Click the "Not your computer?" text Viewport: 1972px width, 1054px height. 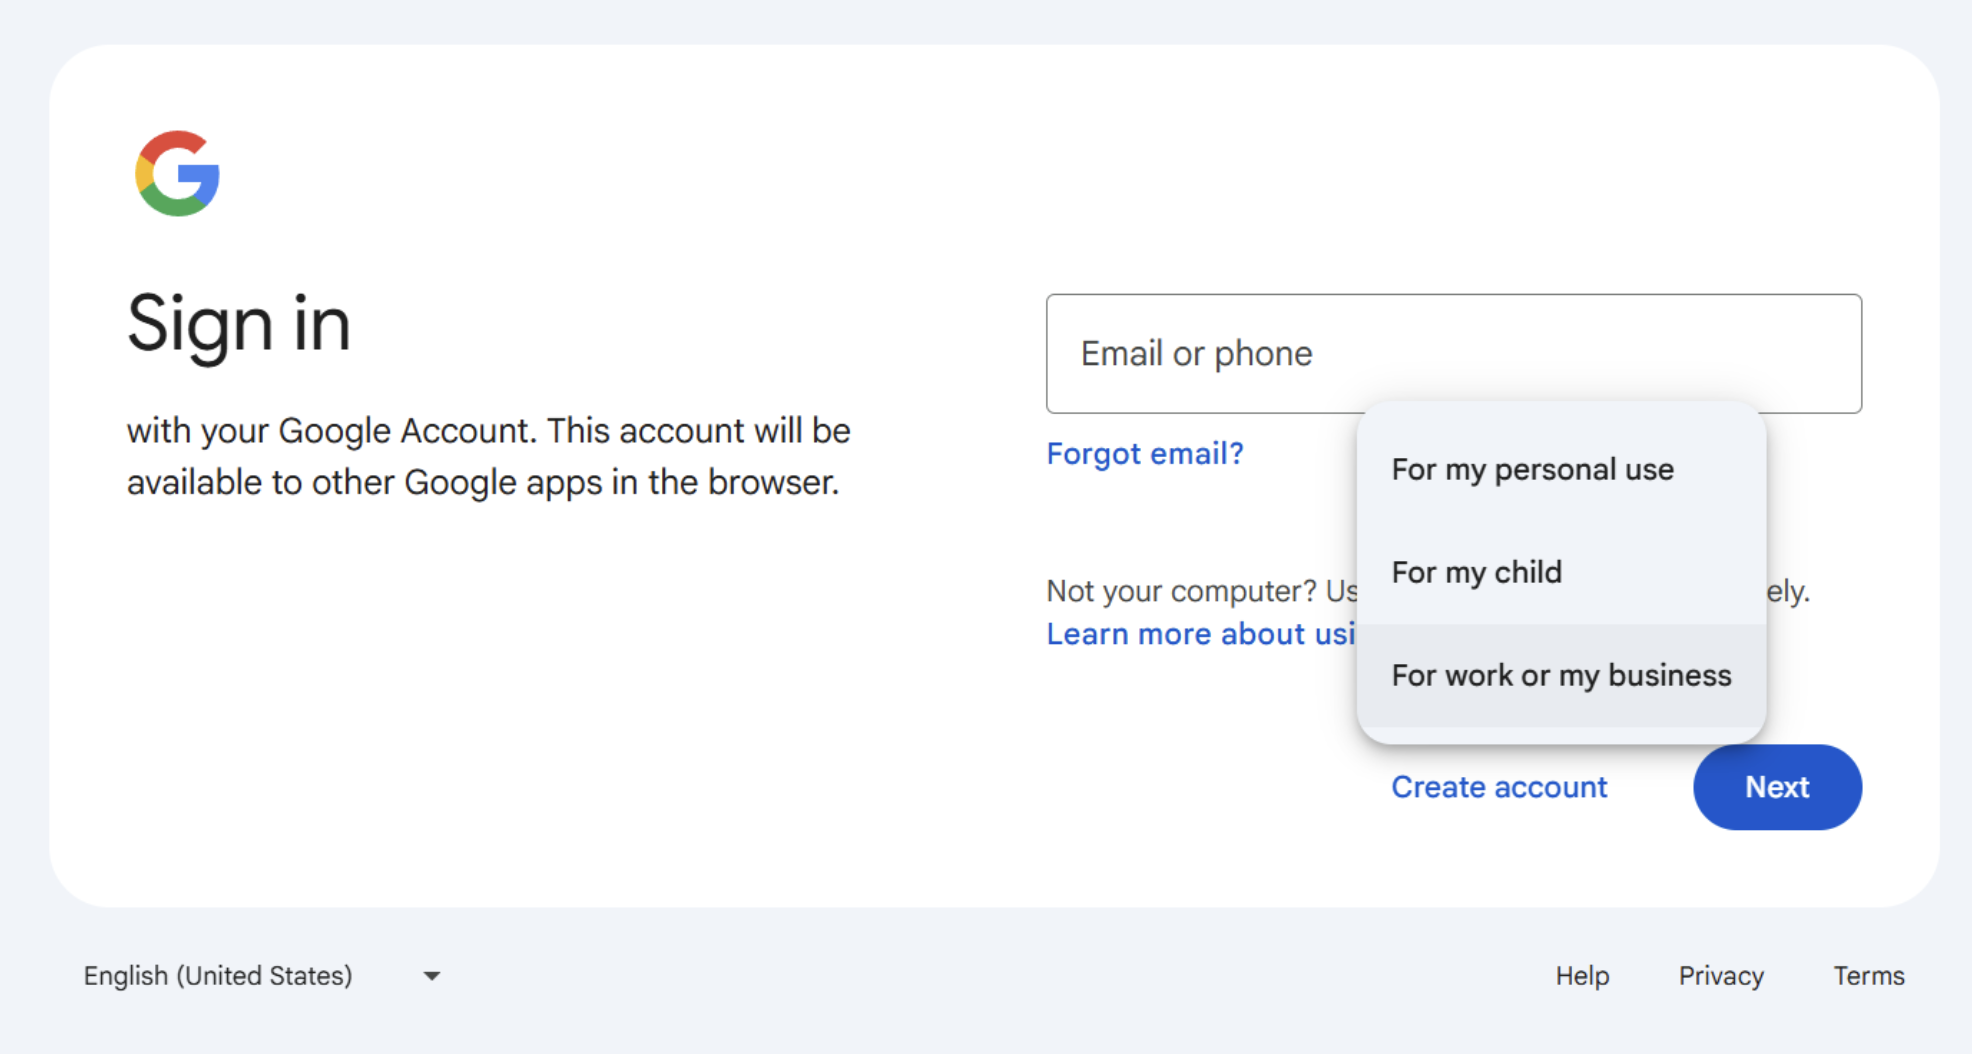pyautogui.click(x=1180, y=591)
